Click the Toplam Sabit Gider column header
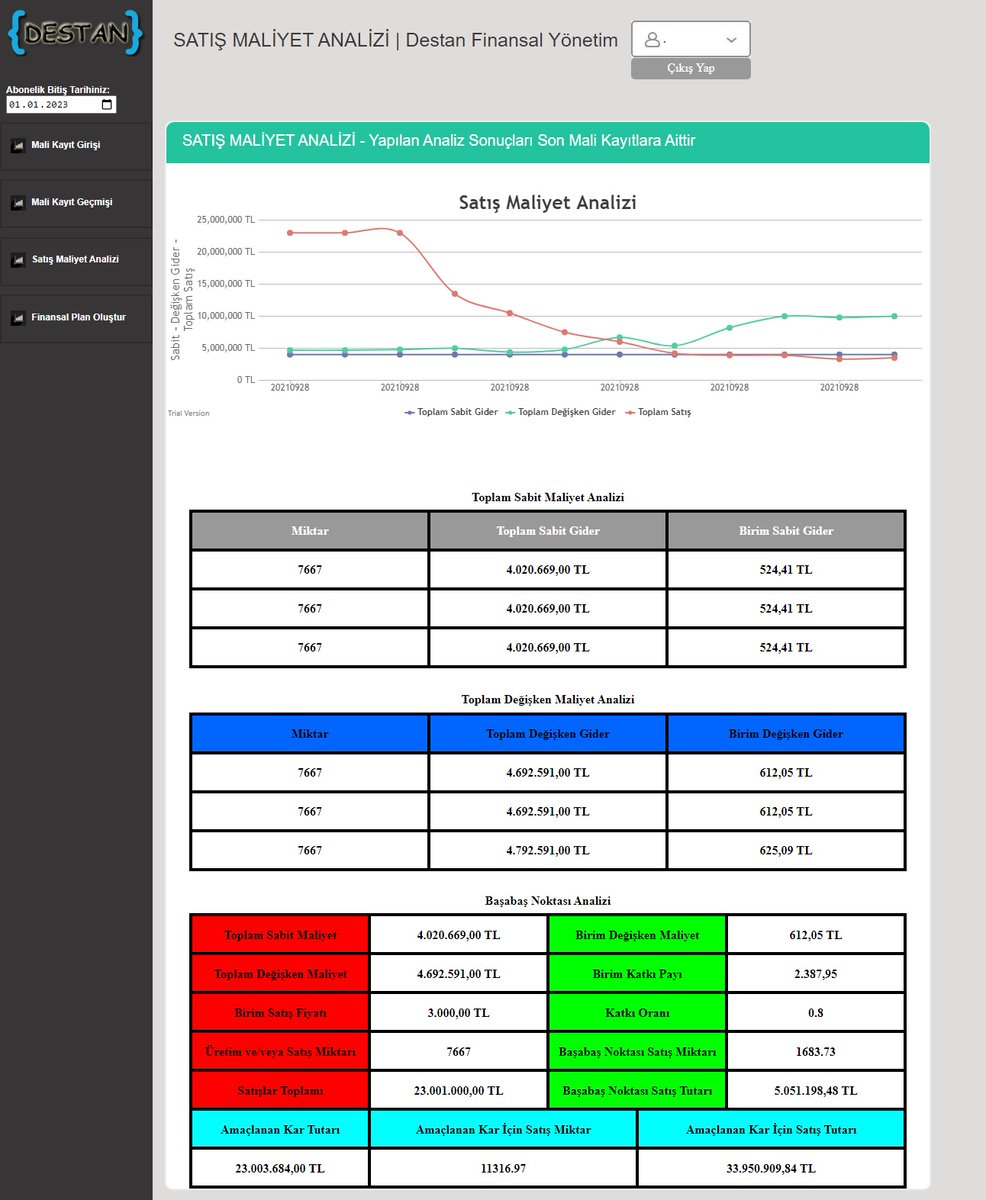 pyautogui.click(x=548, y=531)
